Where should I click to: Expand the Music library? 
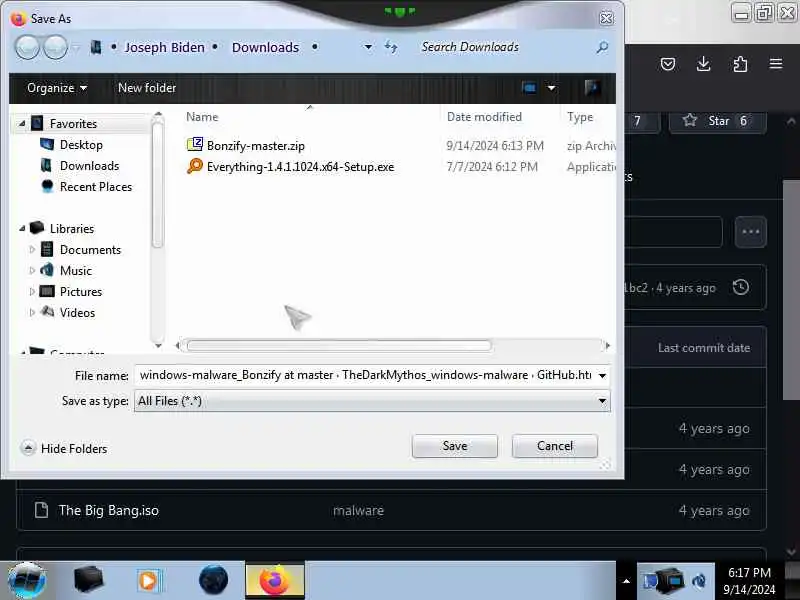pos(32,270)
